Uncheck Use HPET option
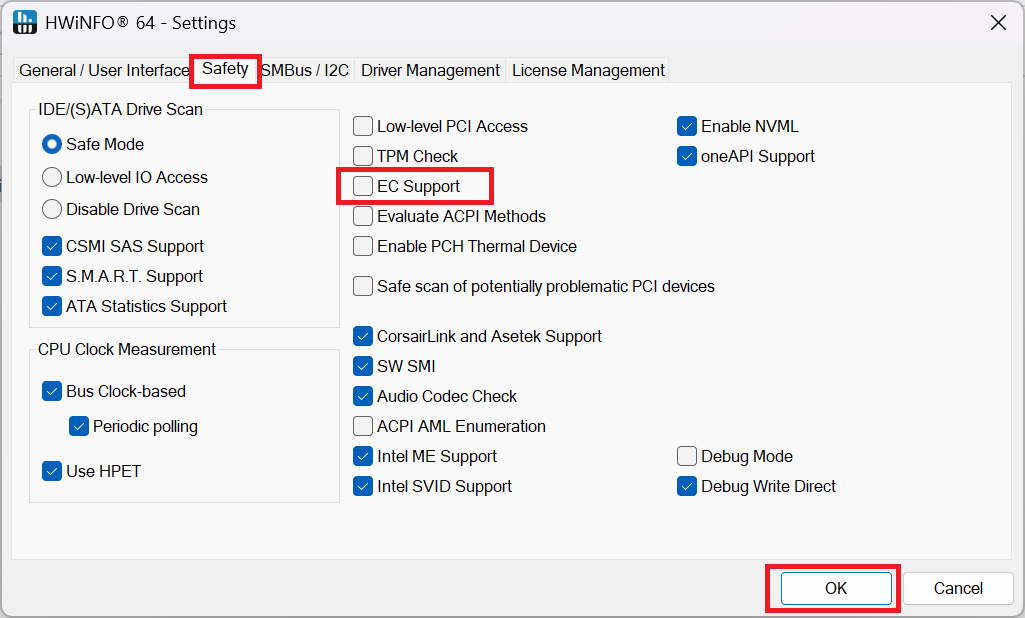The width and height of the screenshot is (1025, 618). [x=52, y=471]
